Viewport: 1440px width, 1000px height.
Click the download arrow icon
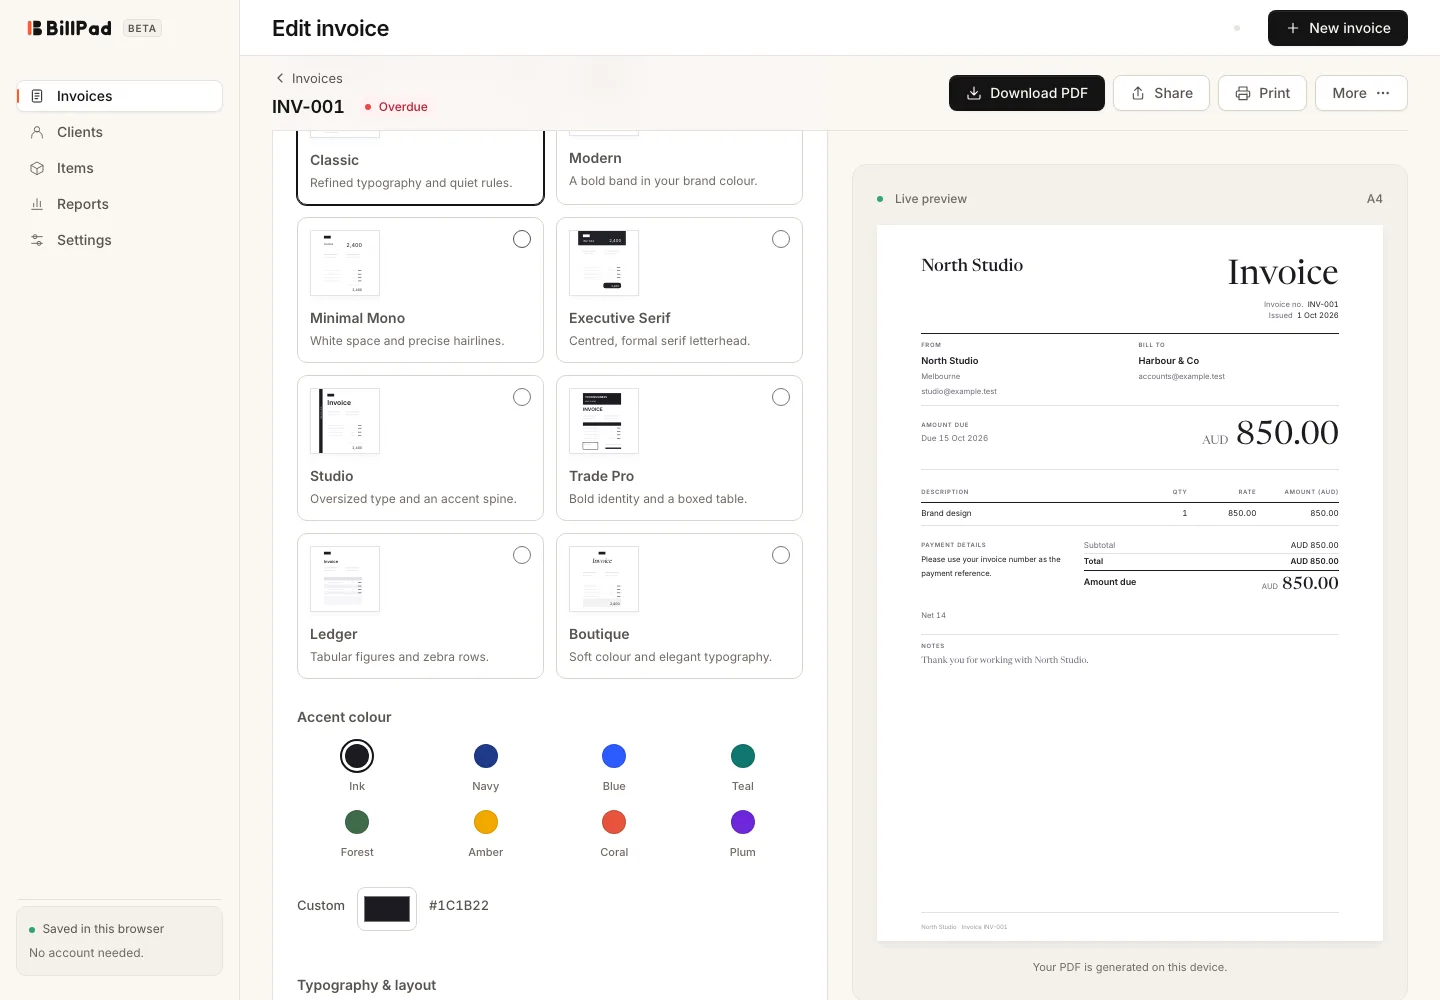(x=974, y=93)
